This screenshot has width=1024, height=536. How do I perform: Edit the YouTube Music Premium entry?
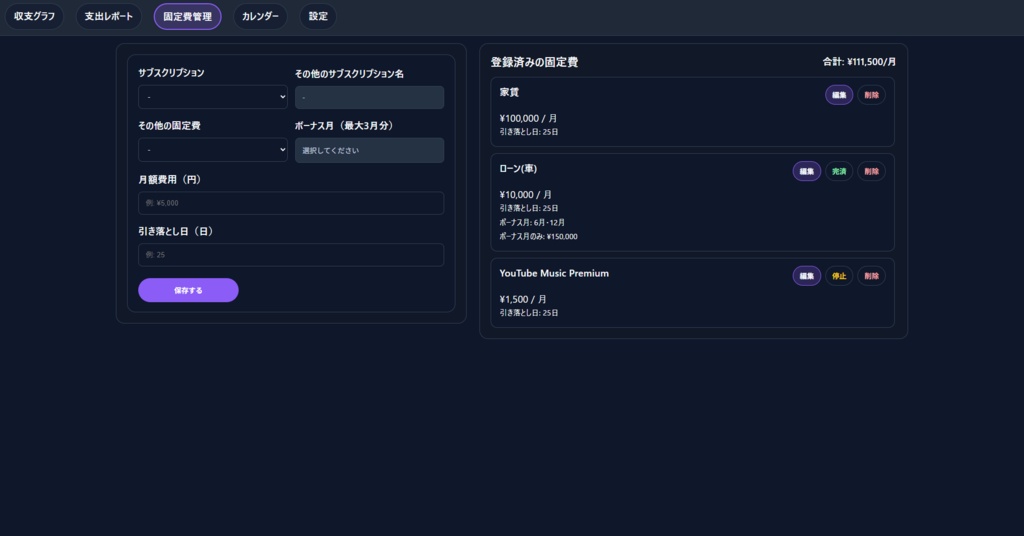(x=807, y=276)
